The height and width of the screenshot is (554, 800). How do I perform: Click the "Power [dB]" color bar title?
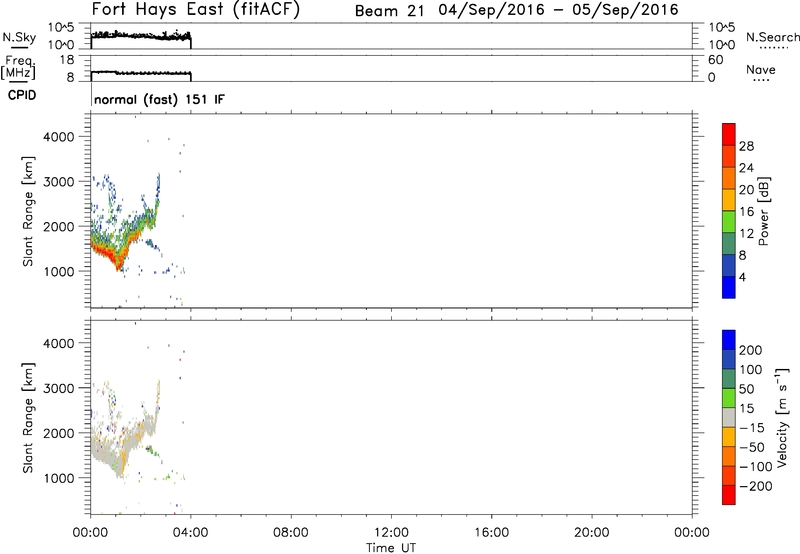pyautogui.click(x=763, y=211)
